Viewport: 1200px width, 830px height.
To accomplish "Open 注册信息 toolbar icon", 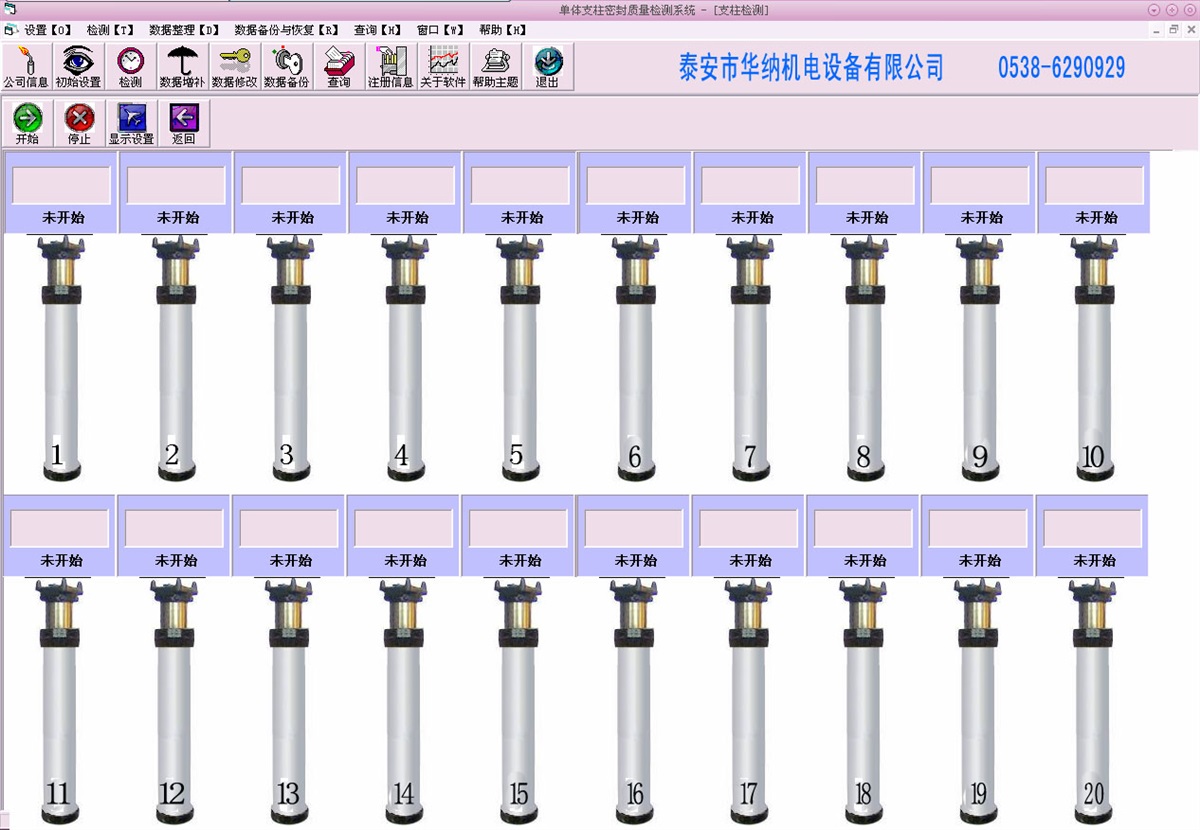I will [x=390, y=66].
